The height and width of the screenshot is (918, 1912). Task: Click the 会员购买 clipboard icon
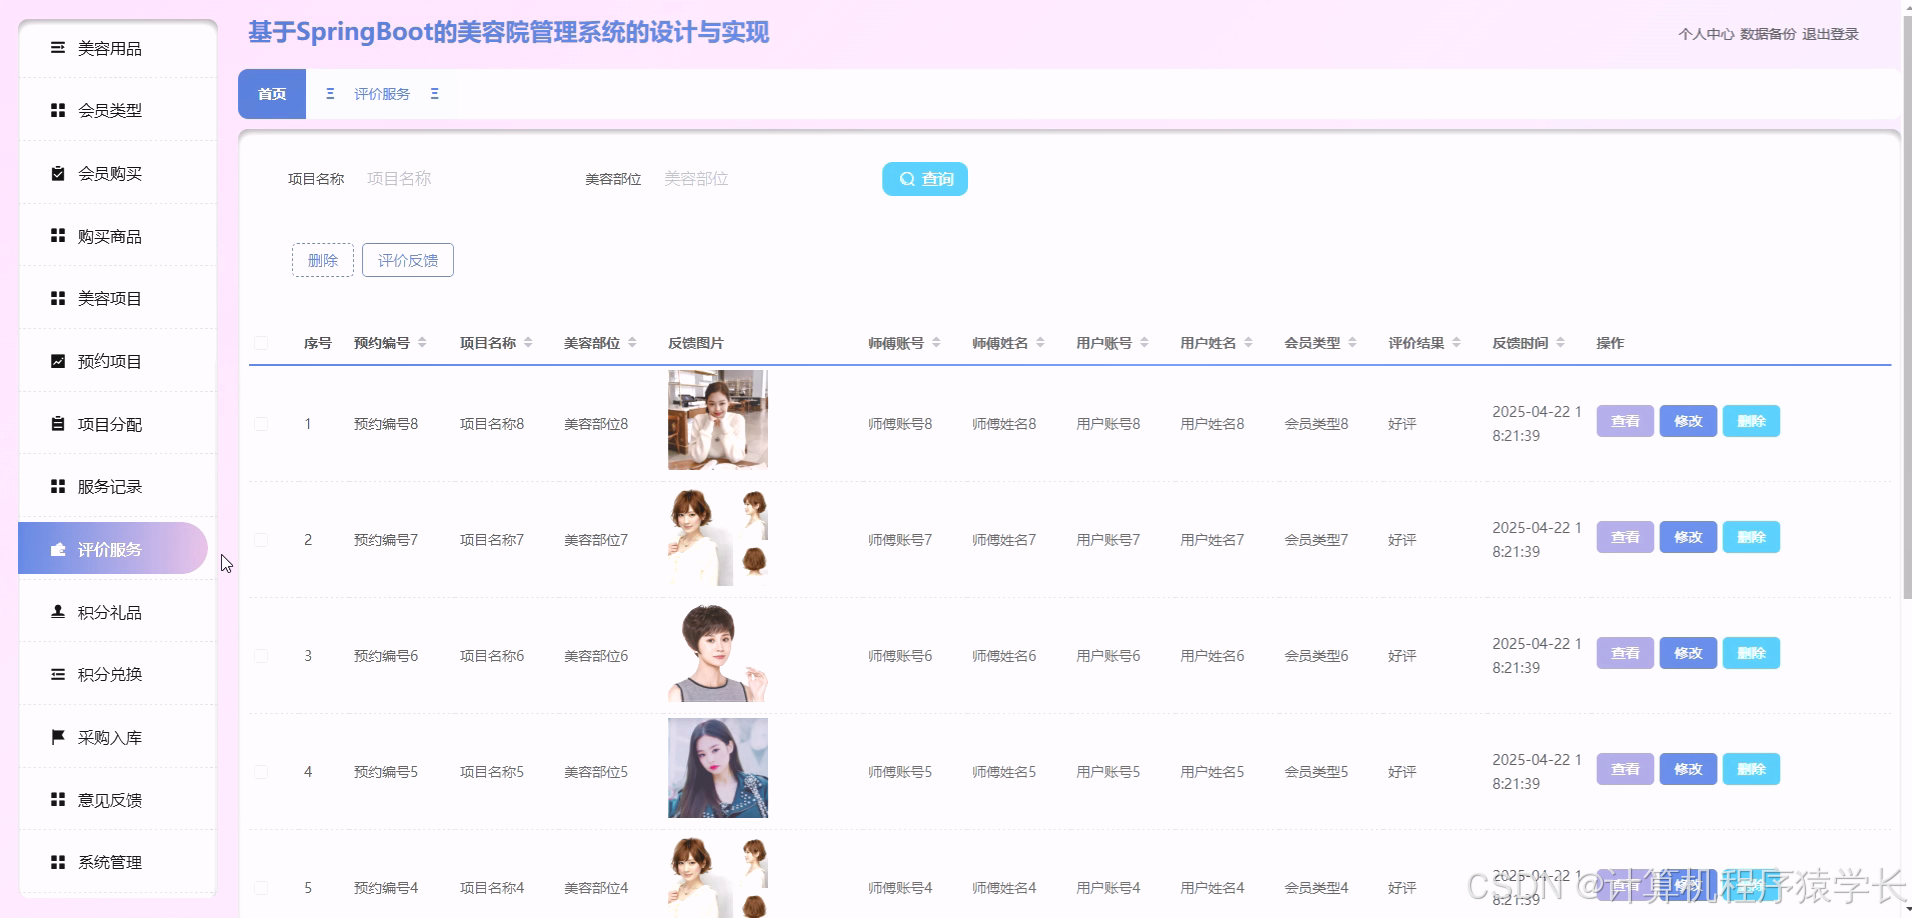(58, 173)
